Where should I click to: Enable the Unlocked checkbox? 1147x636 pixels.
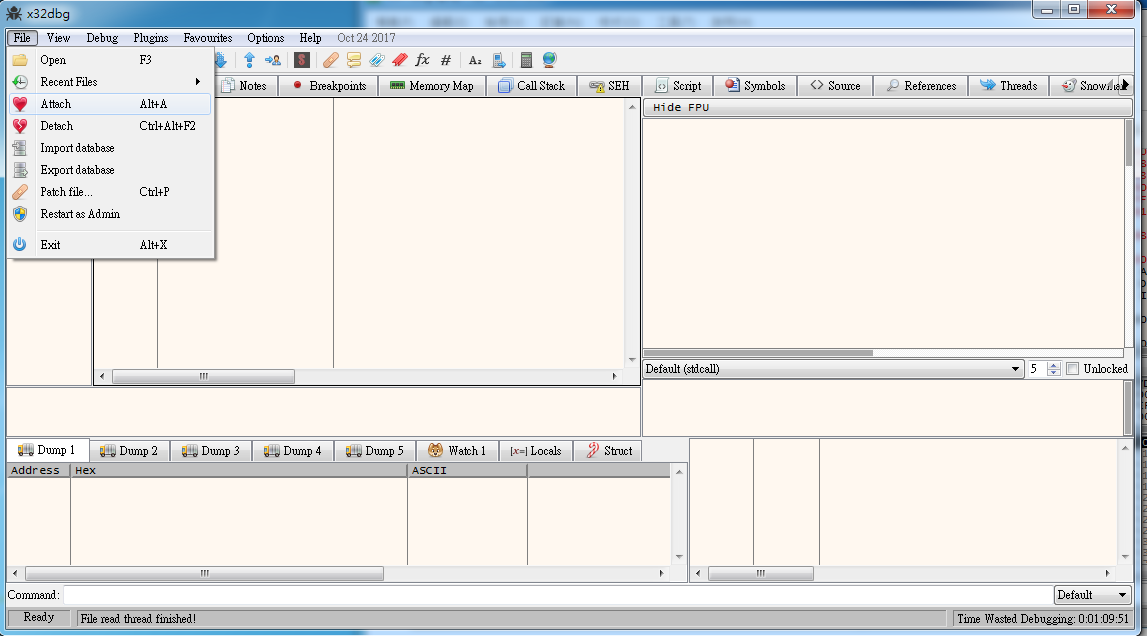click(1072, 369)
